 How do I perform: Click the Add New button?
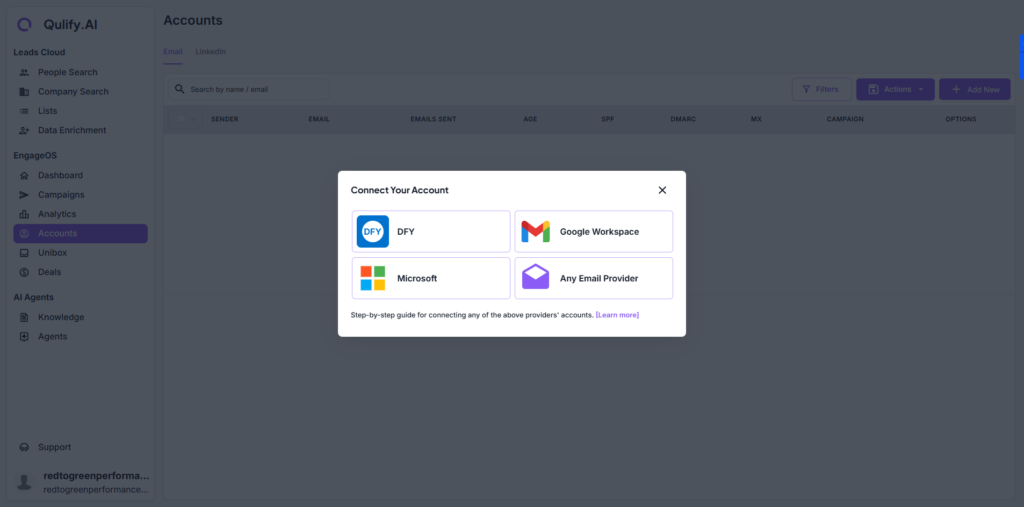point(975,90)
